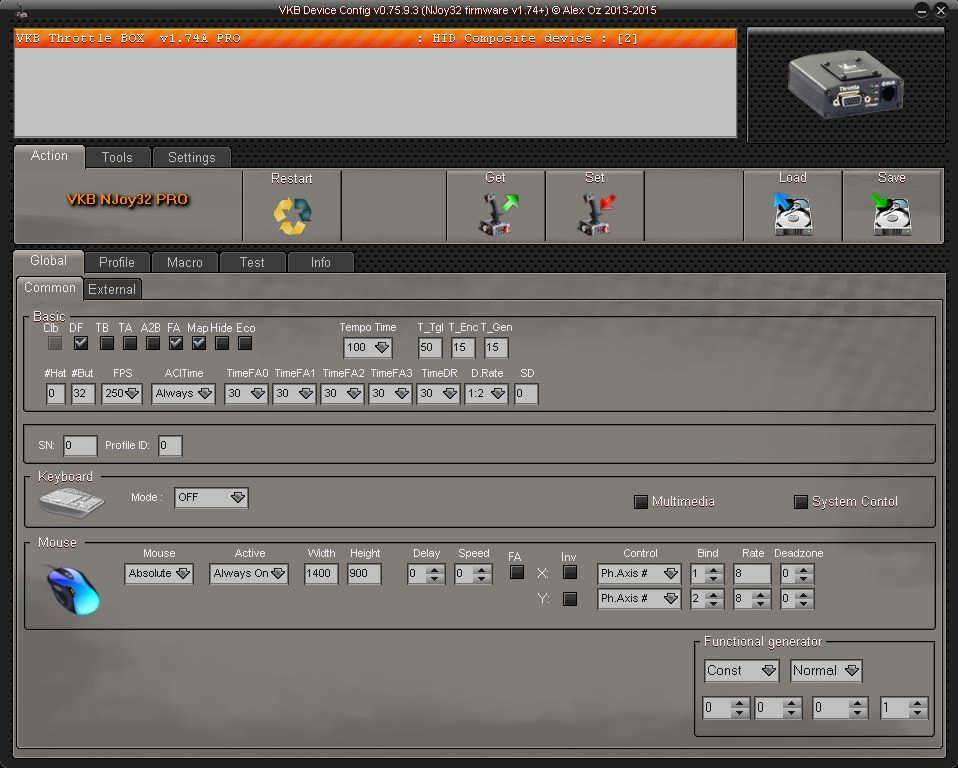The image size is (958, 768).
Task: Click the #But input field
Action: [82, 393]
